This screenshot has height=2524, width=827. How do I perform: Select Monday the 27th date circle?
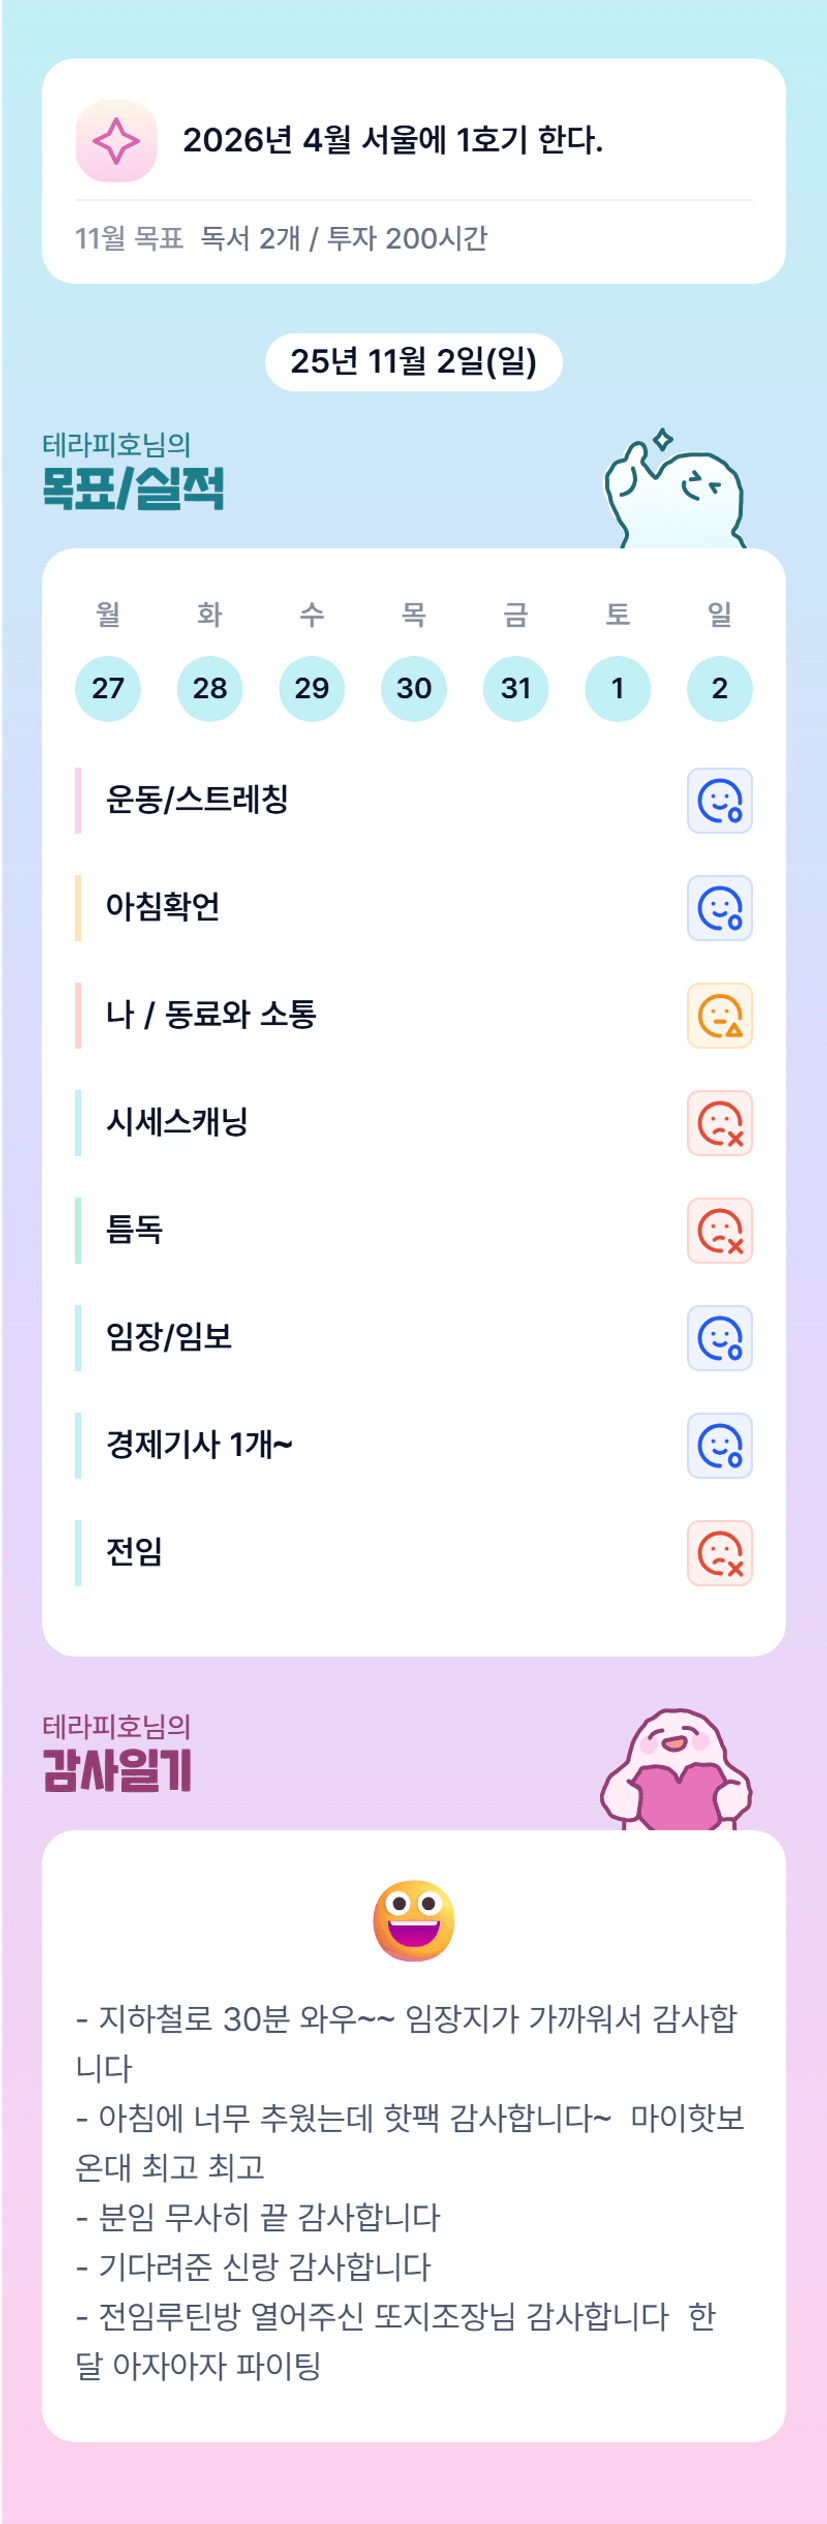click(108, 688)
